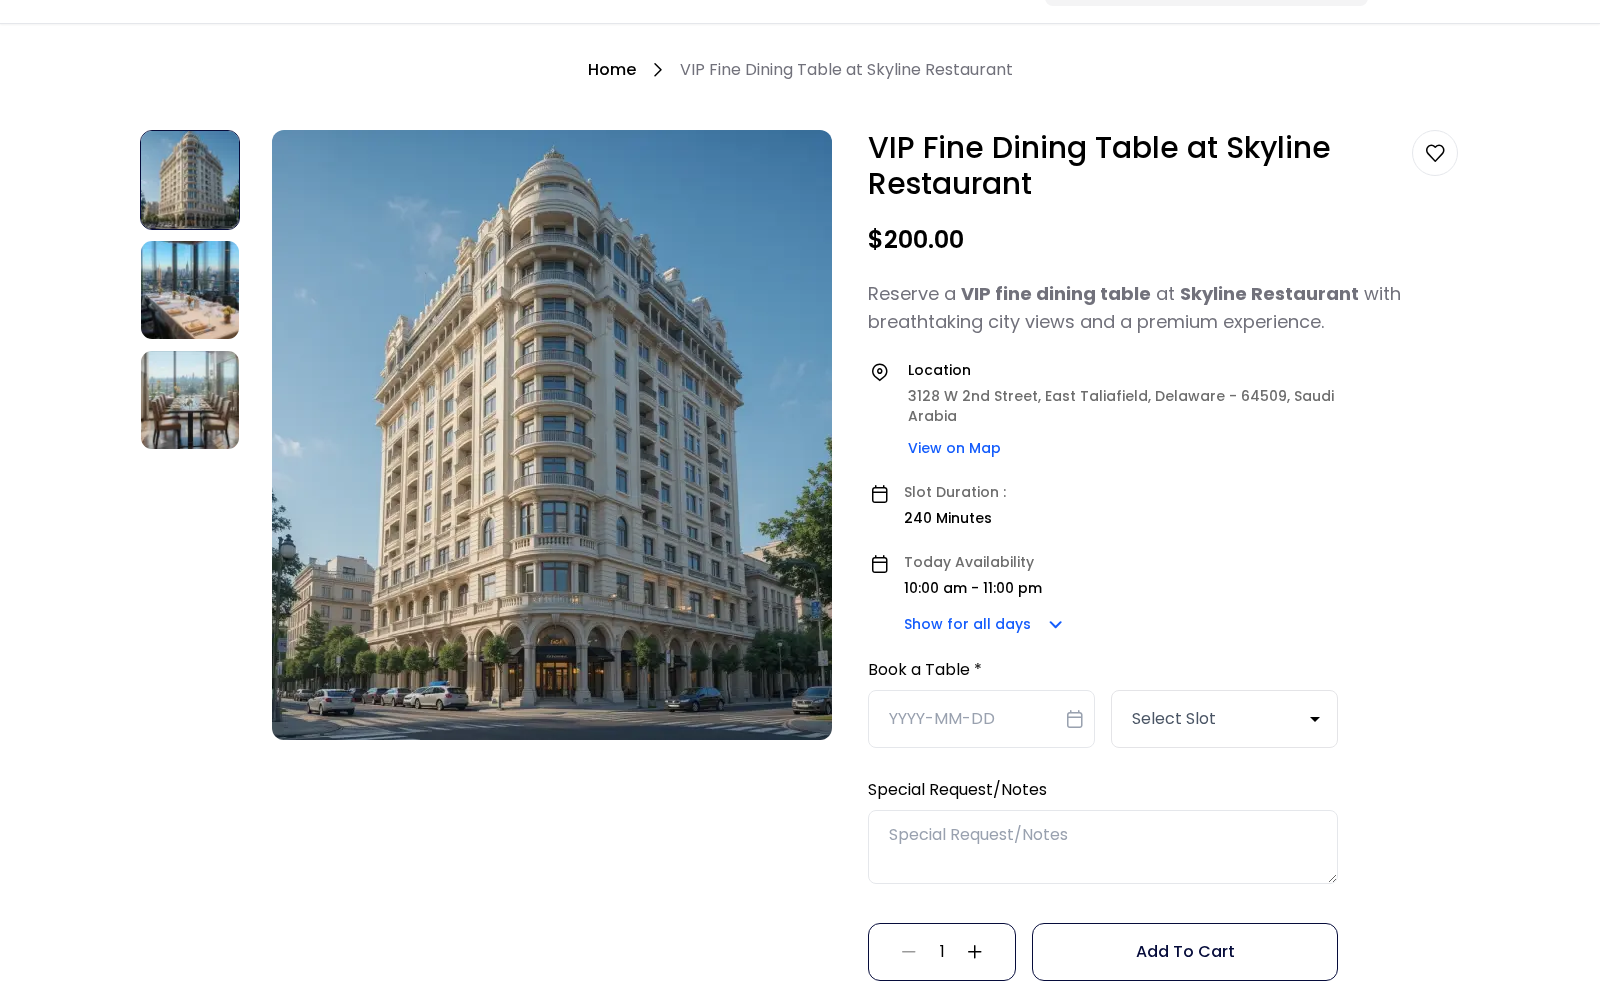The image size is (1600, 1000).
Task: Click the $200.00 price text
Action: tap(916, 240)
